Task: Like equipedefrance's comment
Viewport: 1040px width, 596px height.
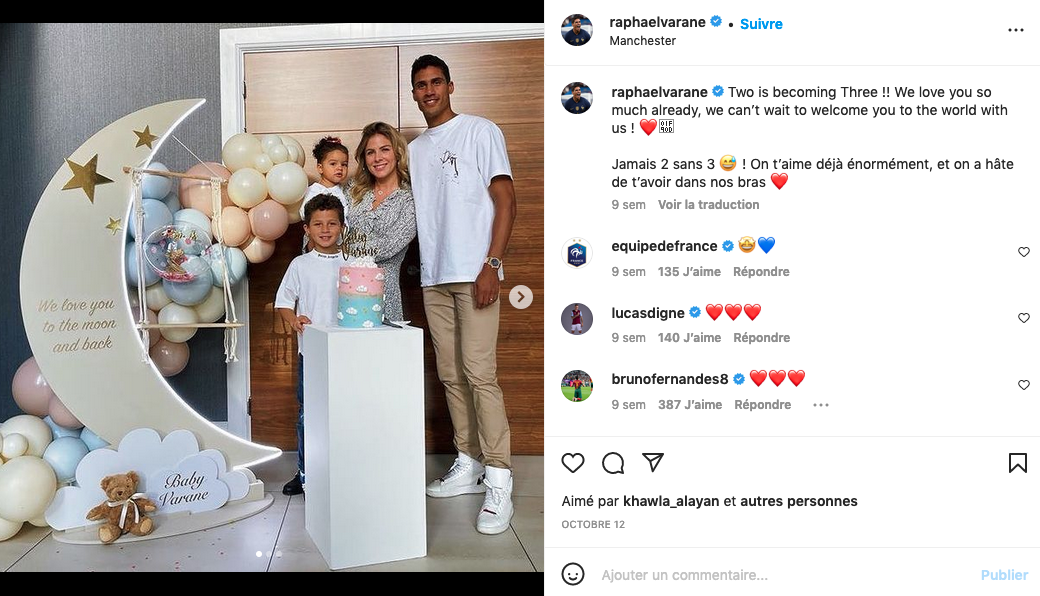Action: 1023,252
